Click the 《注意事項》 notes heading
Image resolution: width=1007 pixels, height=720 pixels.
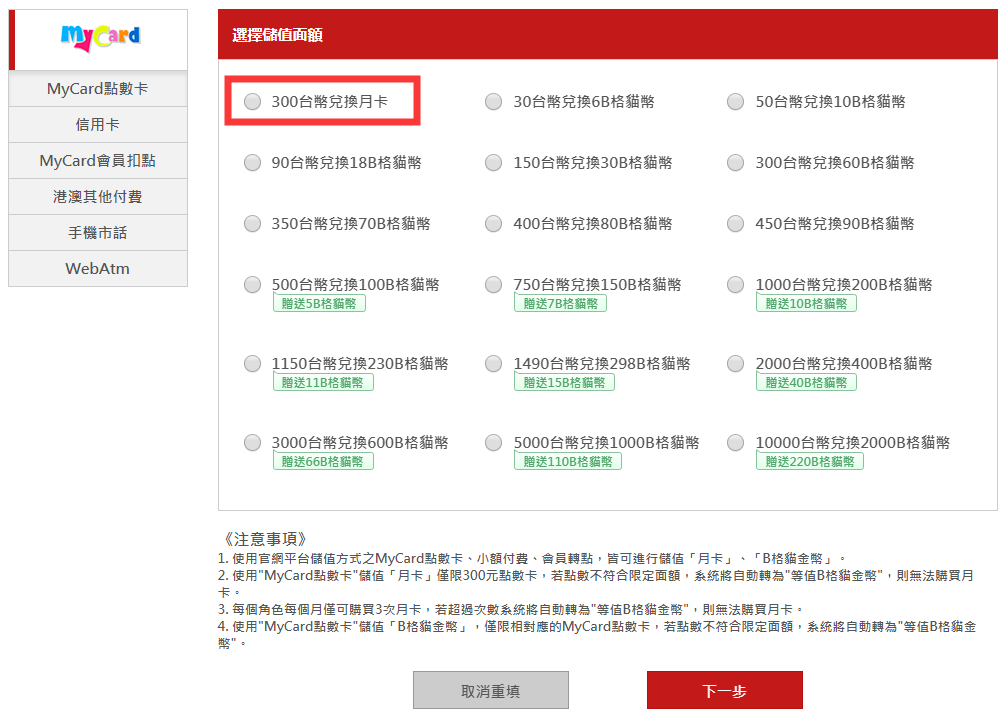click(264, 539)
